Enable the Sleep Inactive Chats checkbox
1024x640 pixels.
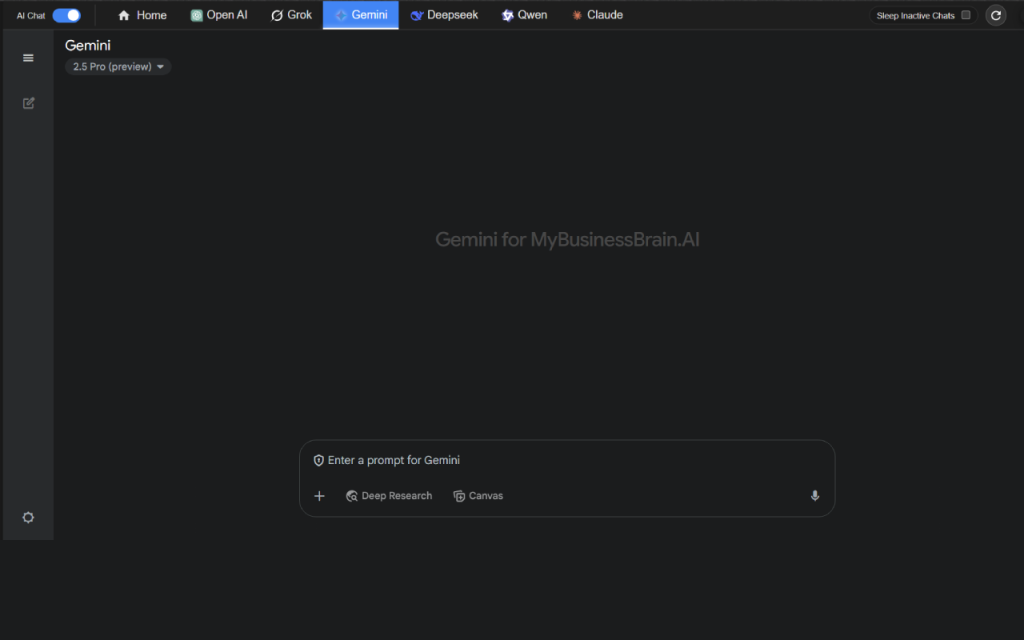[x=966, y=15]
